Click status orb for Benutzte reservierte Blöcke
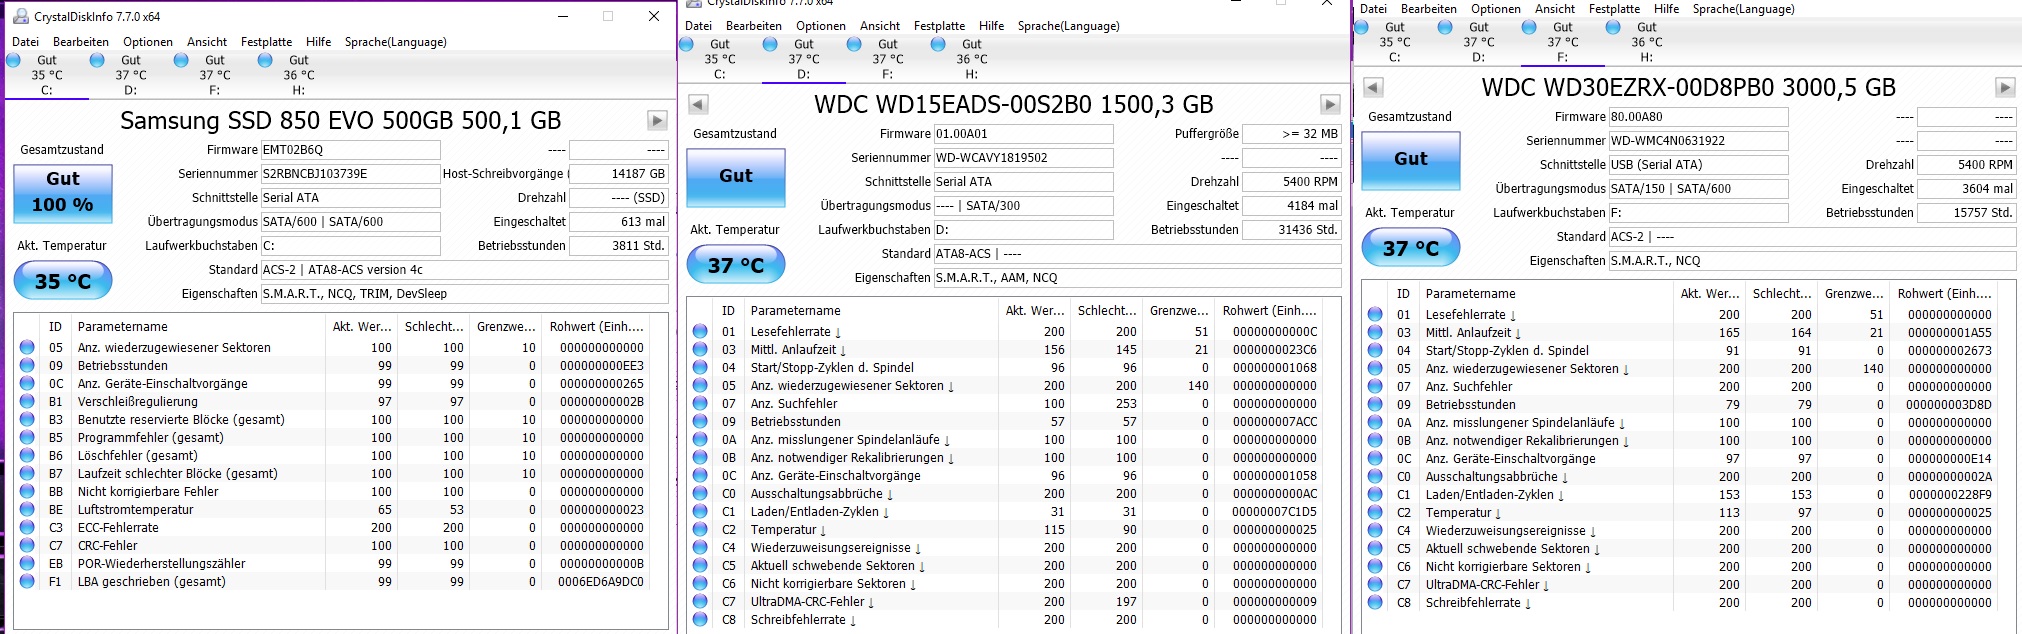The height and width of the screenshot is (634, 2022). [27, 419]
